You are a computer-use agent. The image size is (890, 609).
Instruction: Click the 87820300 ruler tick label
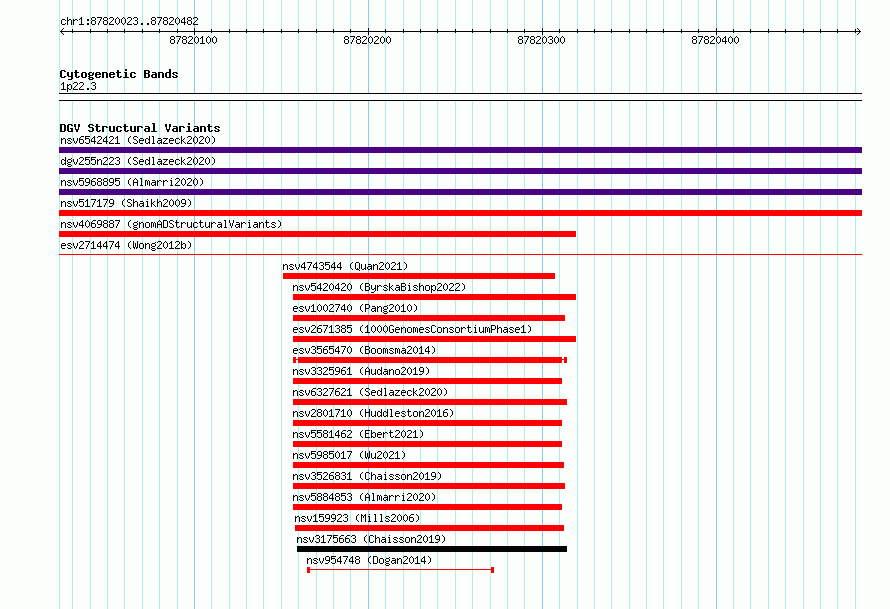click(541, 40)
